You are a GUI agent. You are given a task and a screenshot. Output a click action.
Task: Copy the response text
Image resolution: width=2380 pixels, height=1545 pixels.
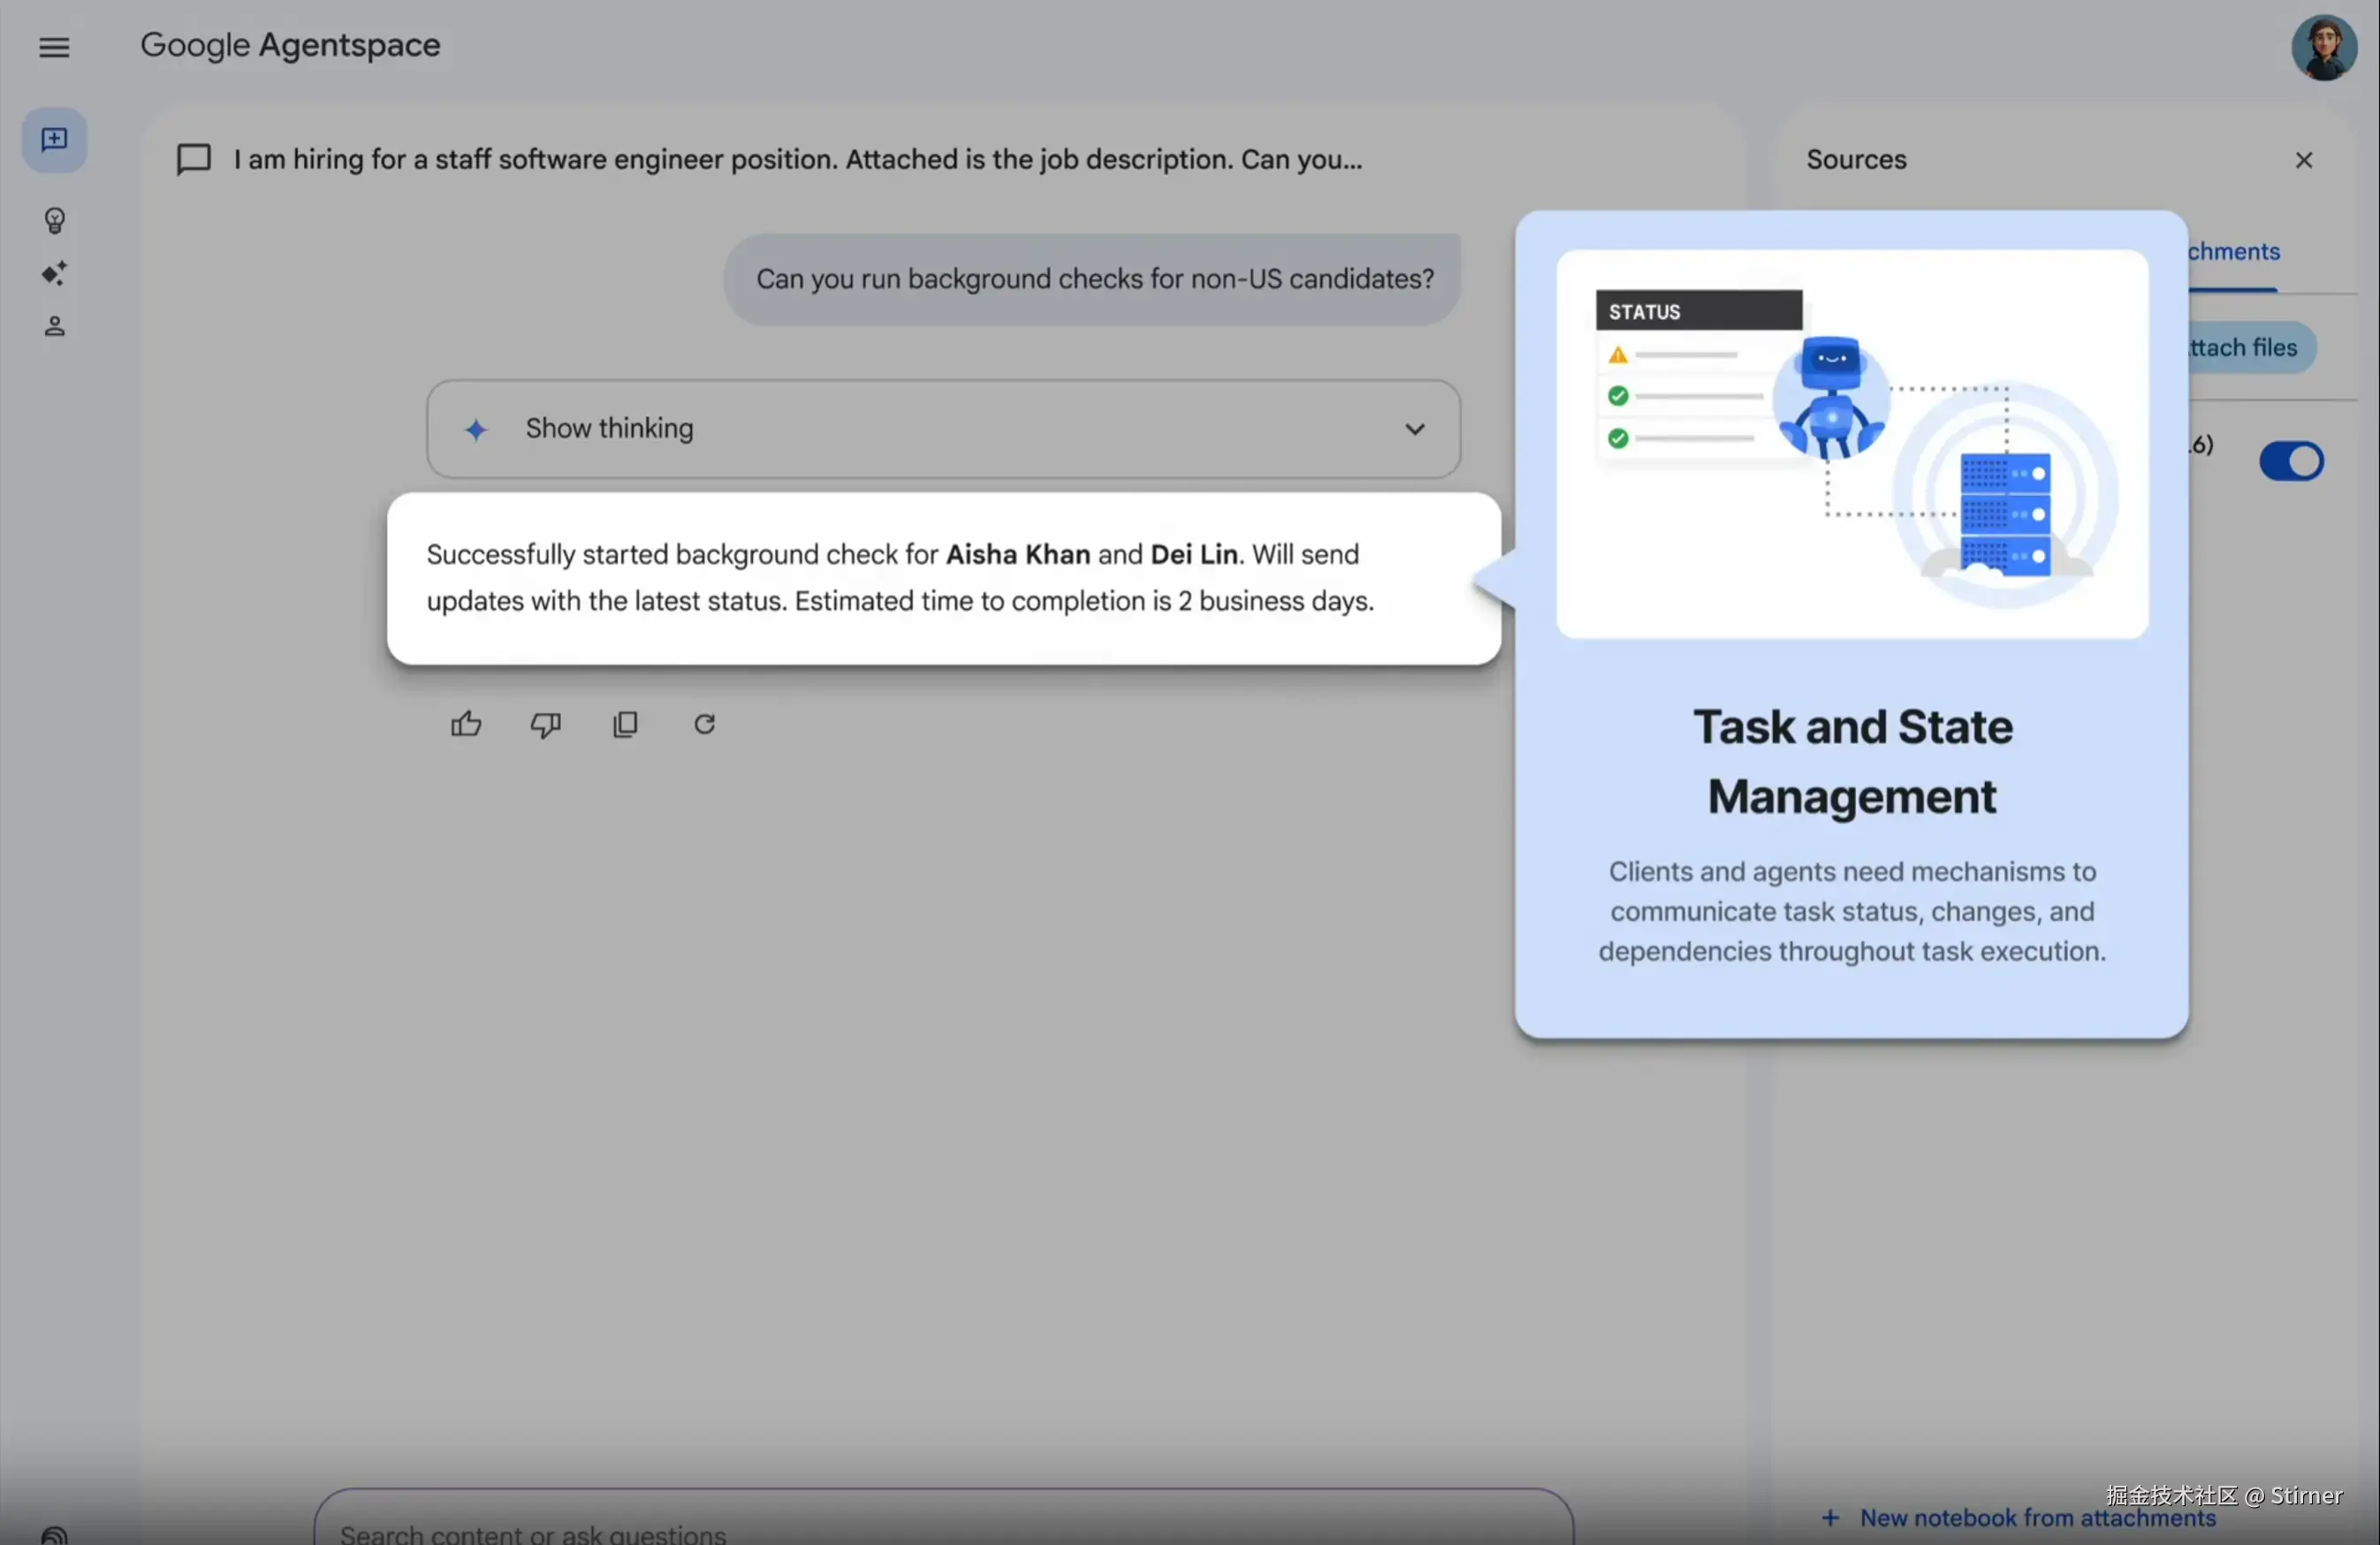coord(625,724)
